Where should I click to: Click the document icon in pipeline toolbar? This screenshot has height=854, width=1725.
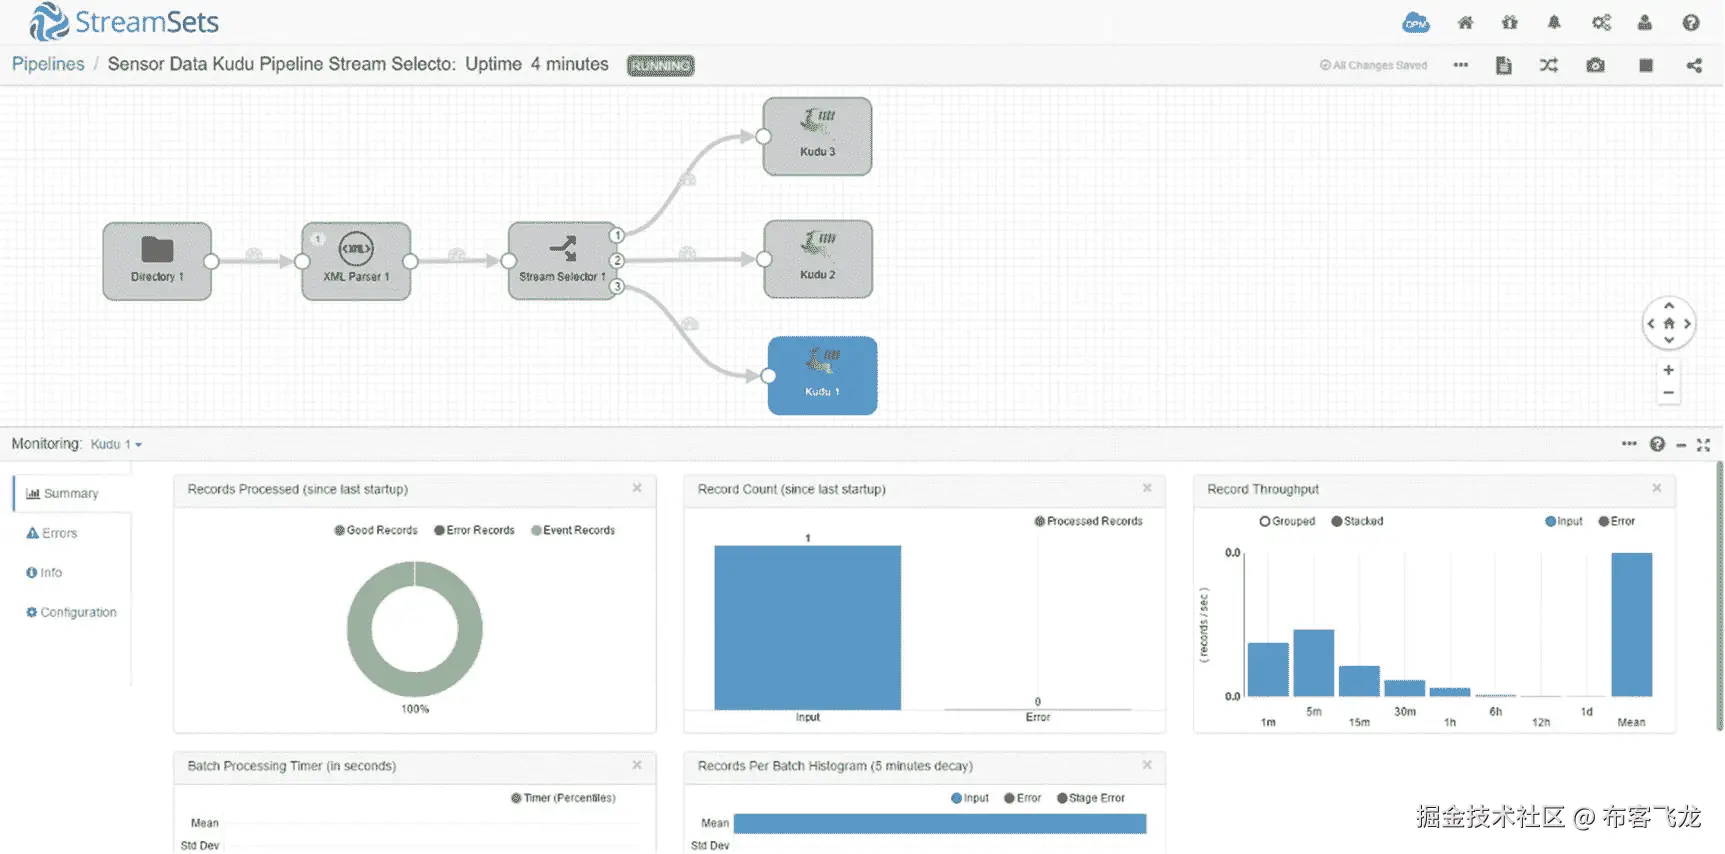click(x=1503, y=65)
